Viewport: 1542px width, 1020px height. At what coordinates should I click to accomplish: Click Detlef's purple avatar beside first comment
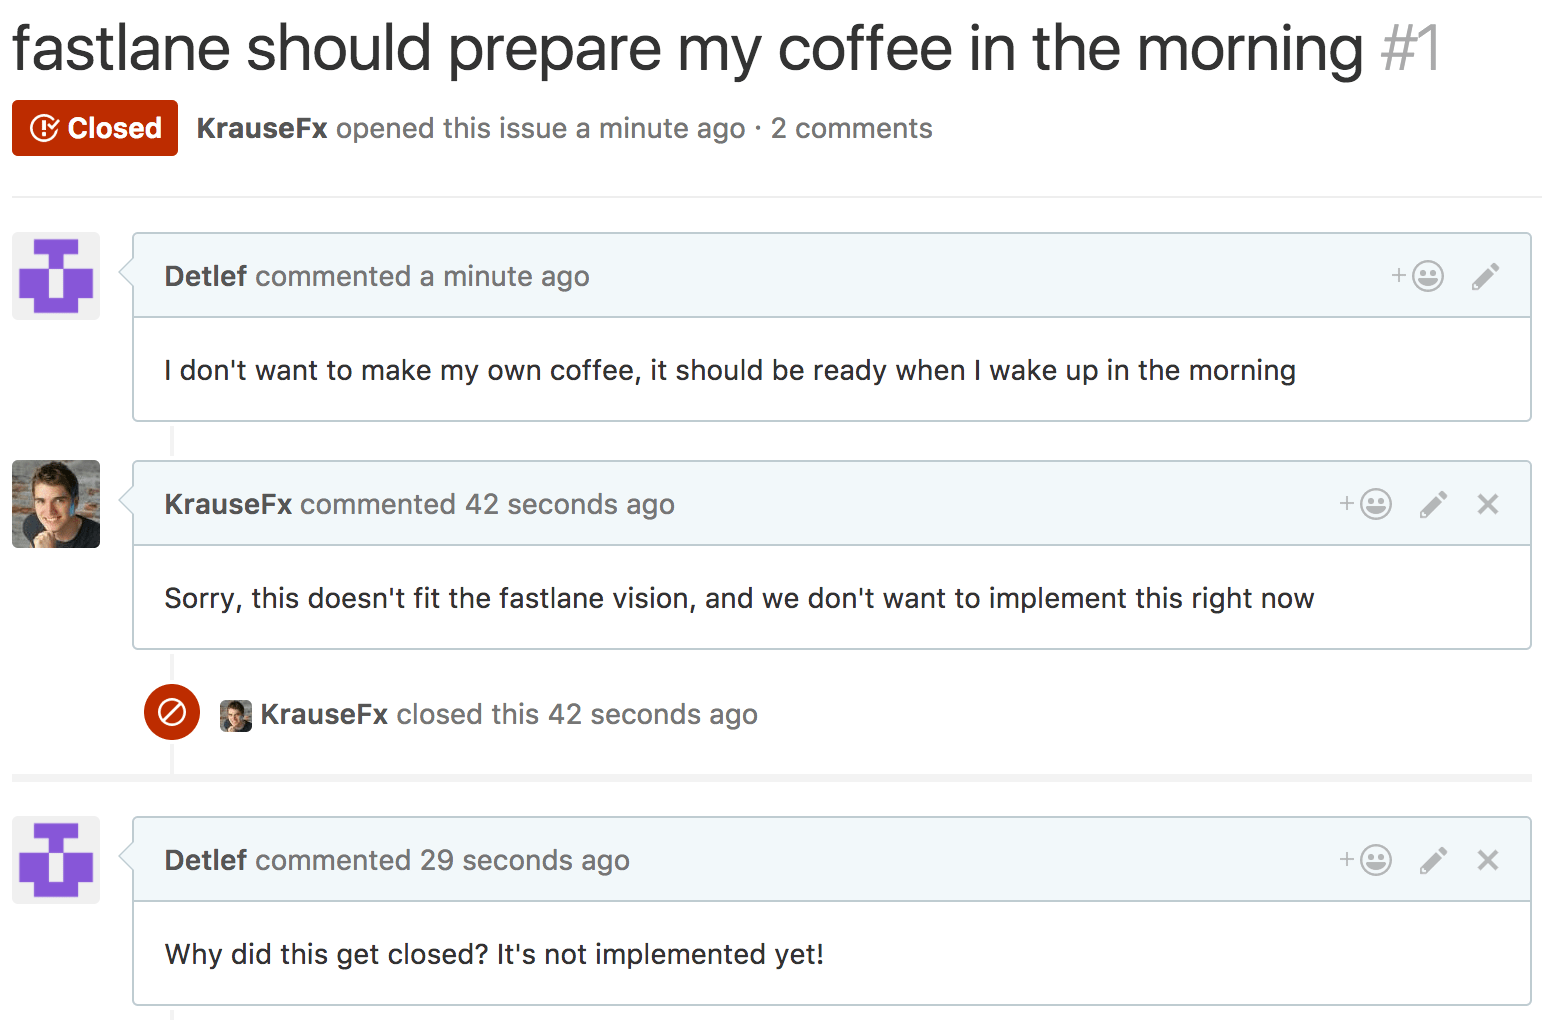coord(56,276)
